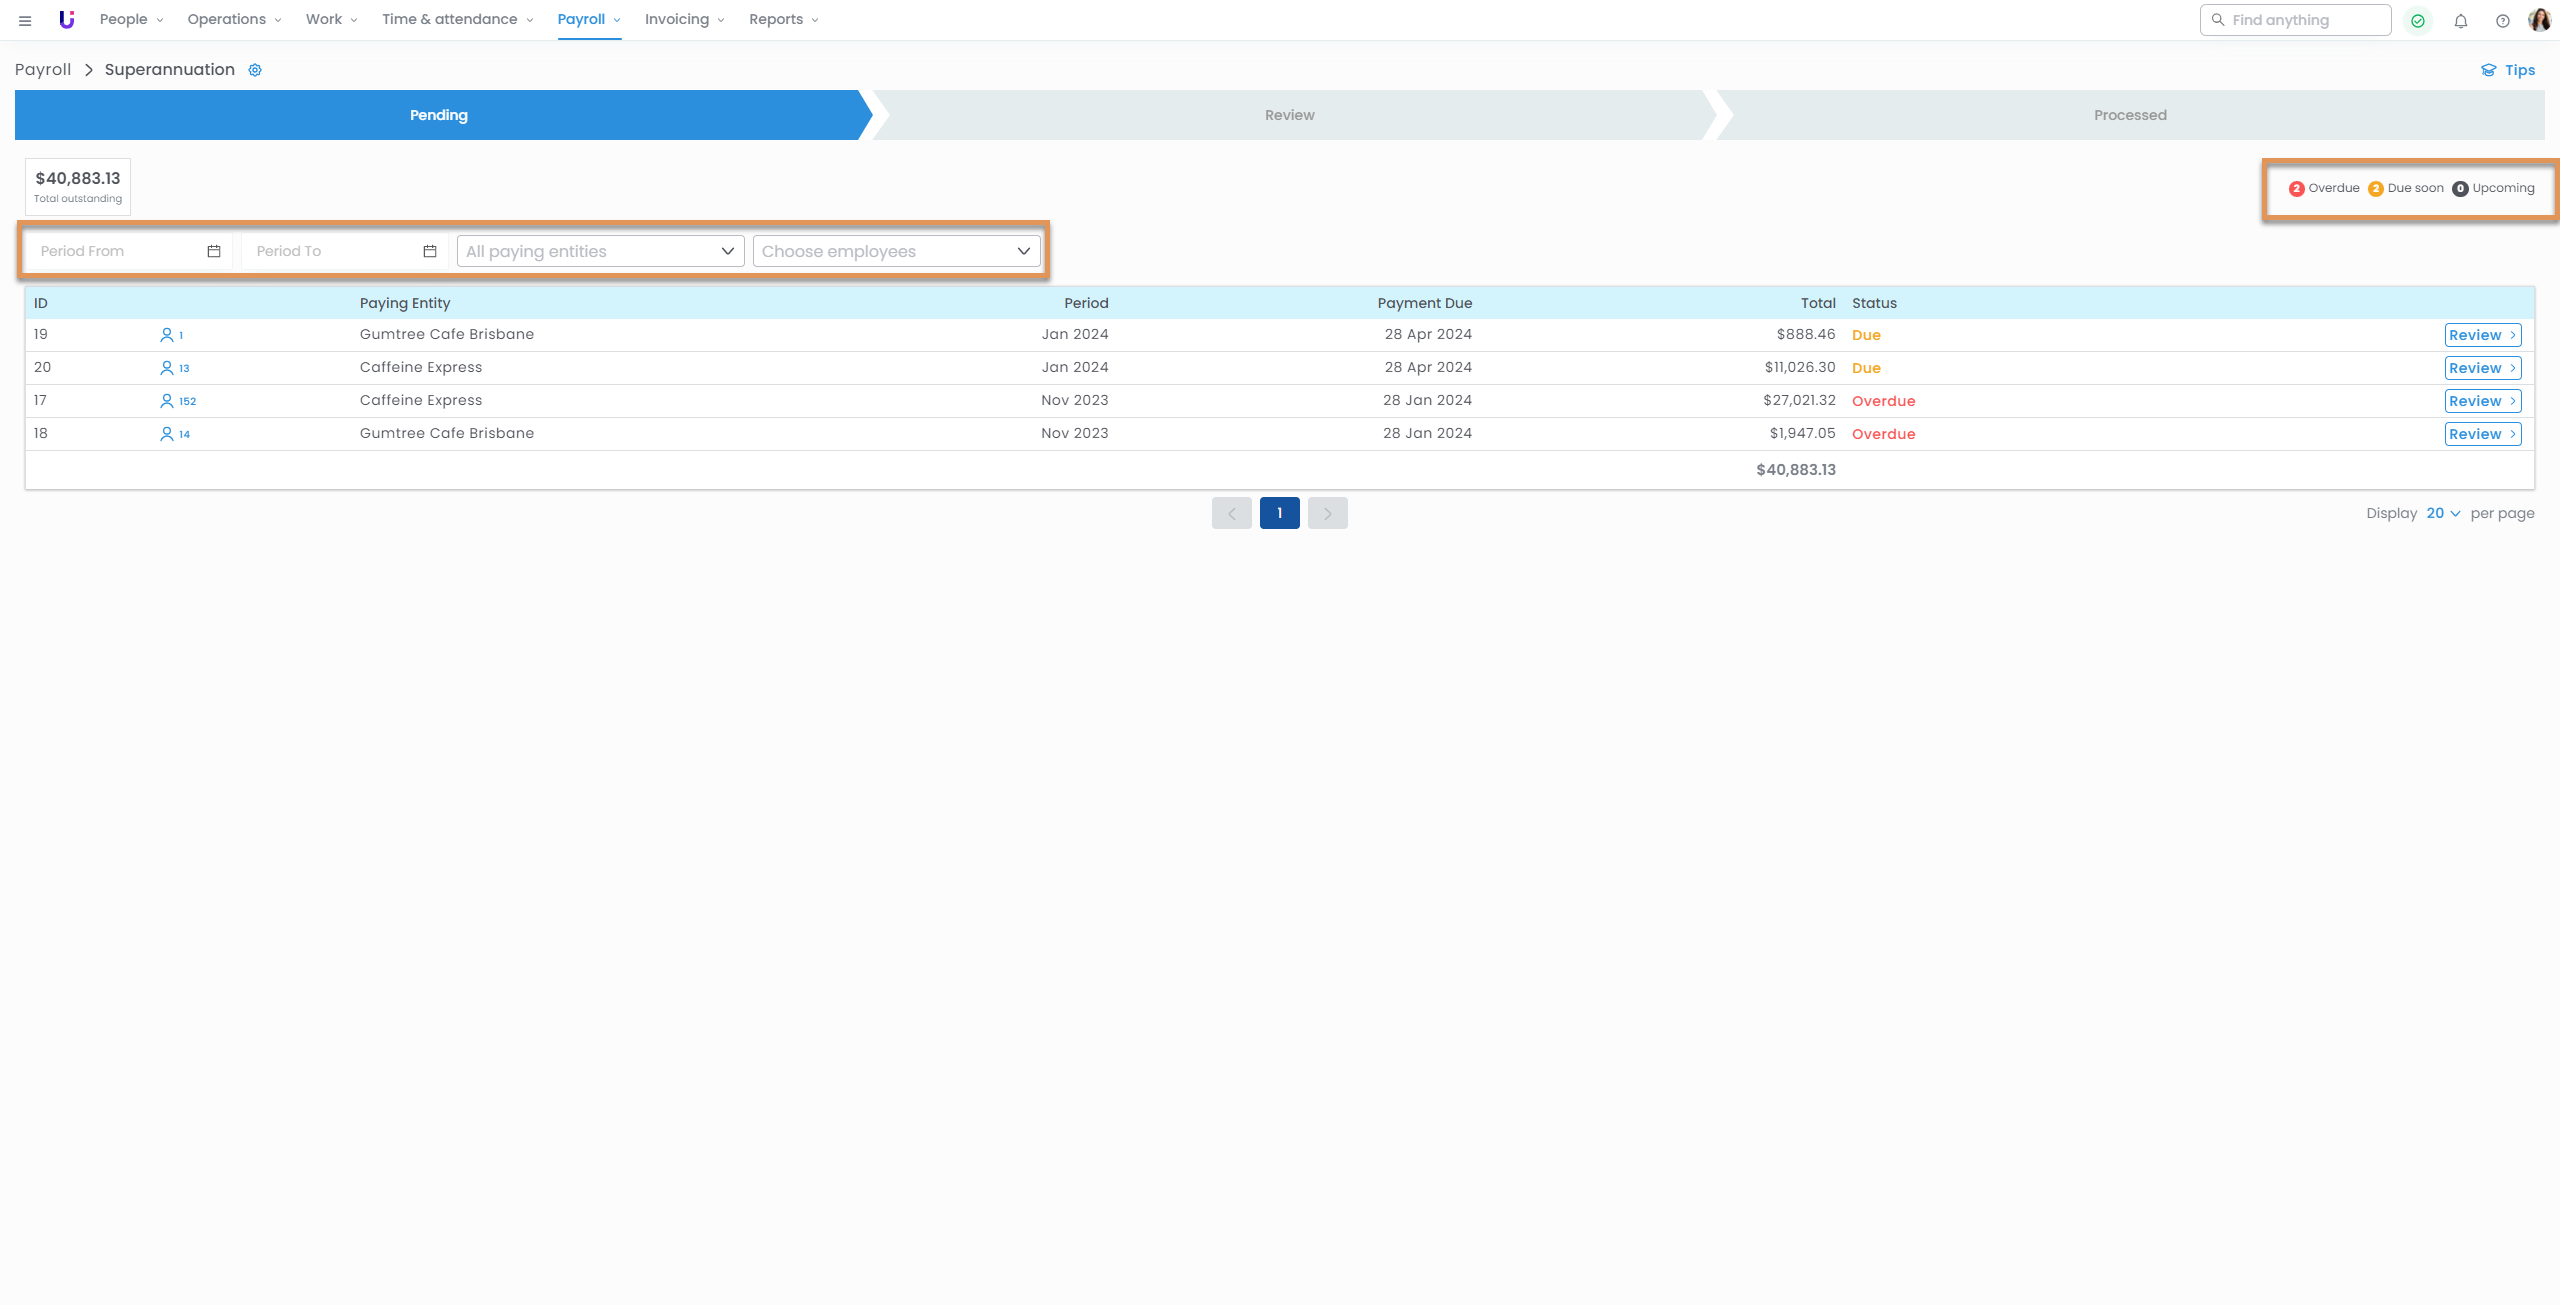Change display per page dropdown

click(x=2442, y=513)
